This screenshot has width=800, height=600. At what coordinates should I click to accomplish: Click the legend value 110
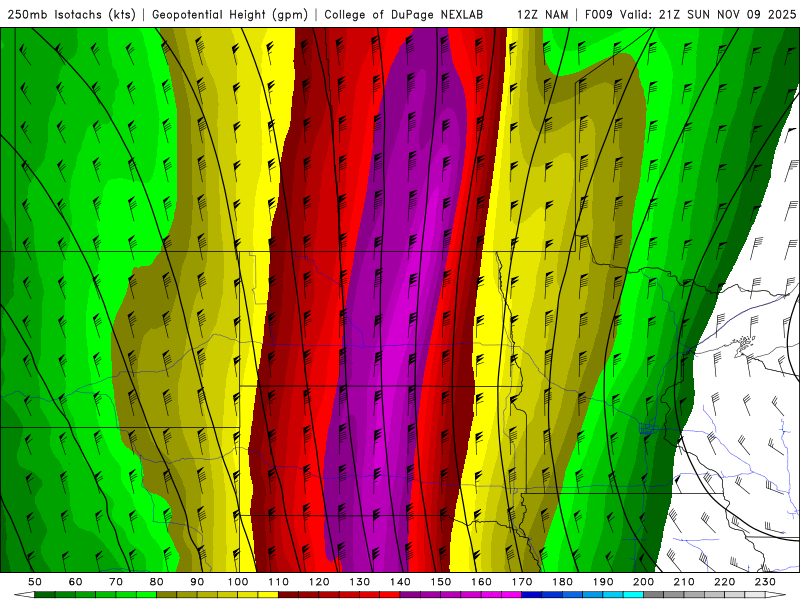point(279,582)
